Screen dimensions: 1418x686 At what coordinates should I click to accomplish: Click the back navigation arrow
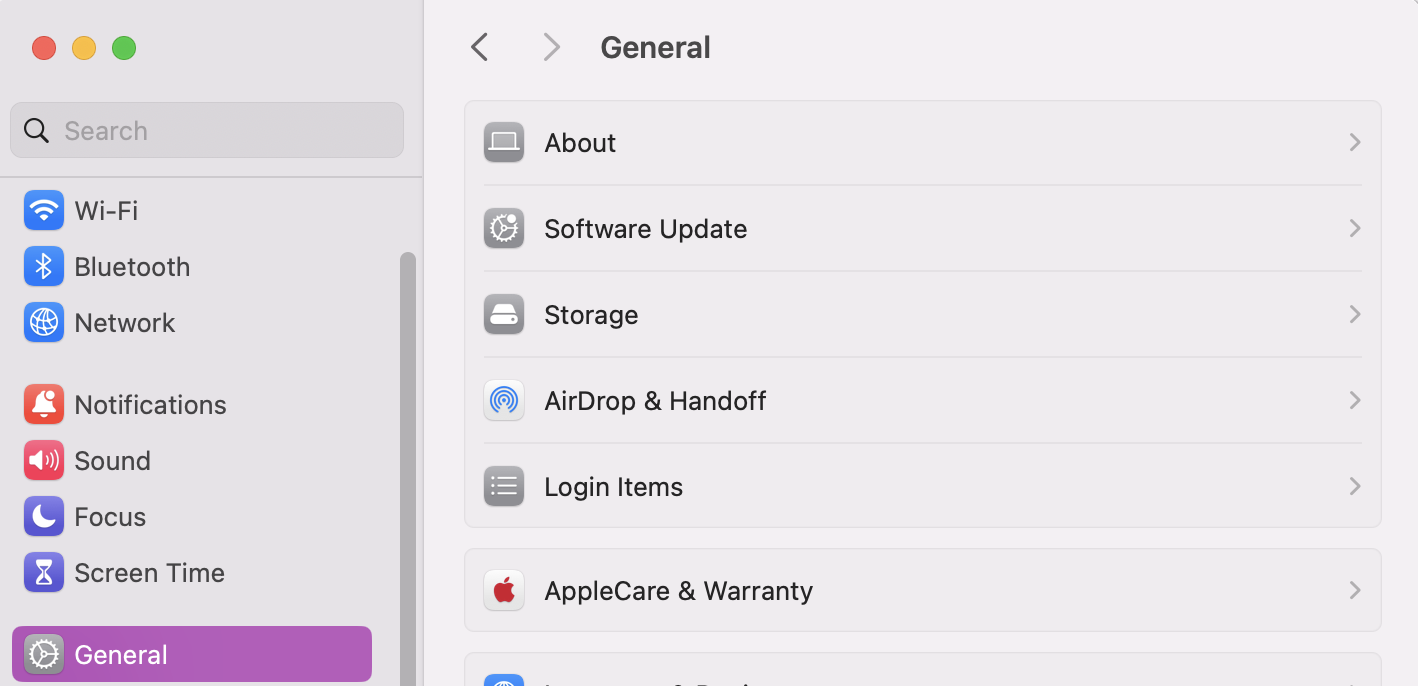click(x=479, y=46)
